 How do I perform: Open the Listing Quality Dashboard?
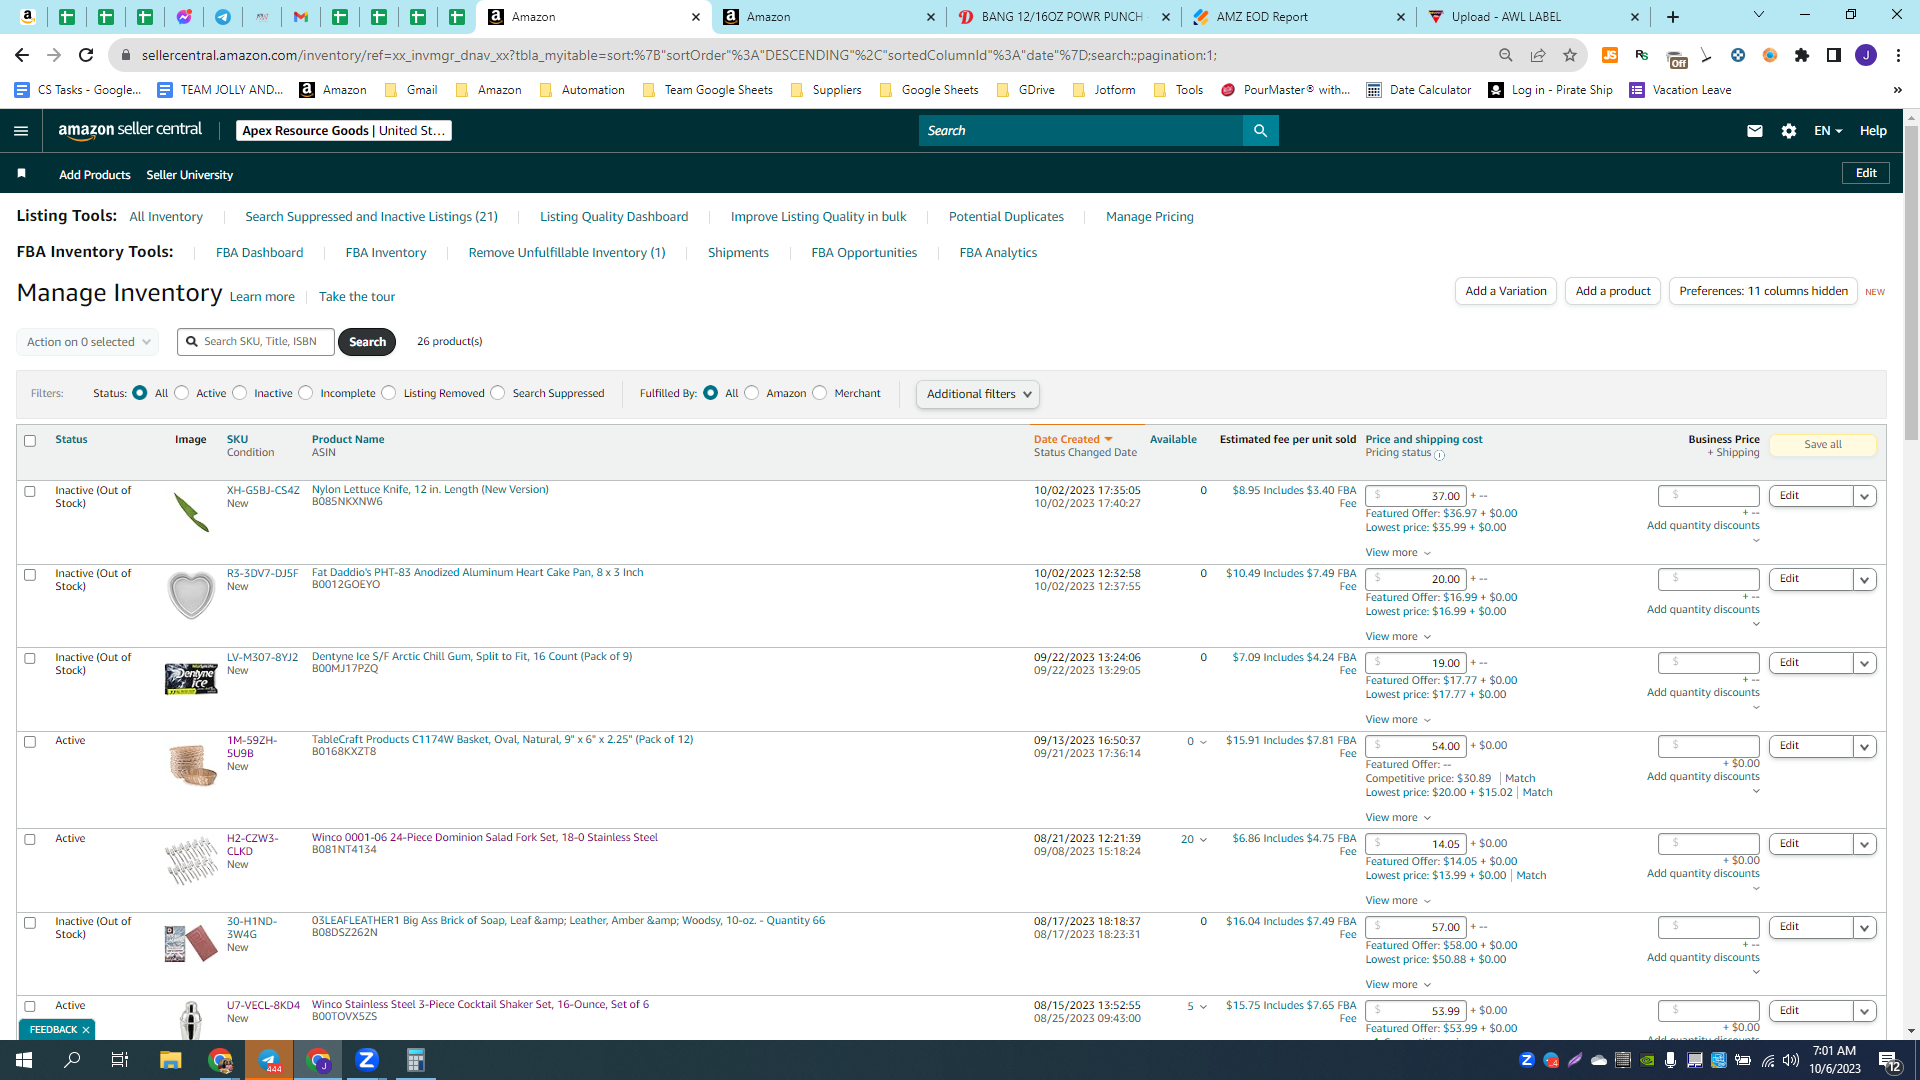[x=614, y=217]
